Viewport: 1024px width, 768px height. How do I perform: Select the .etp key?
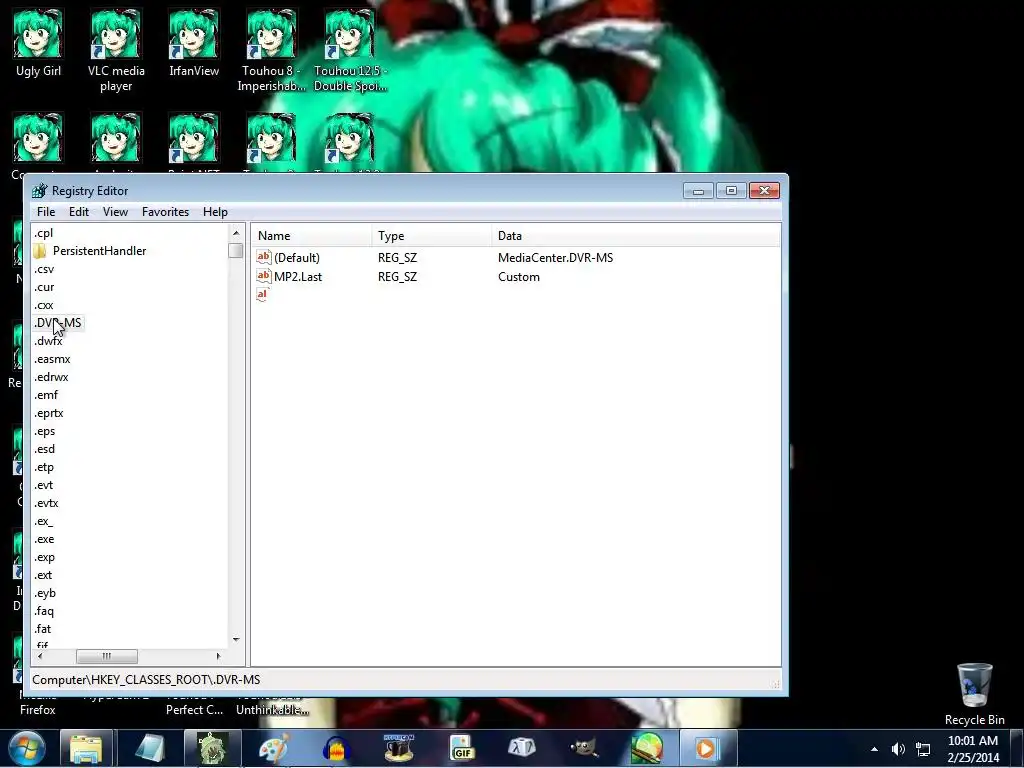[44, 468]
